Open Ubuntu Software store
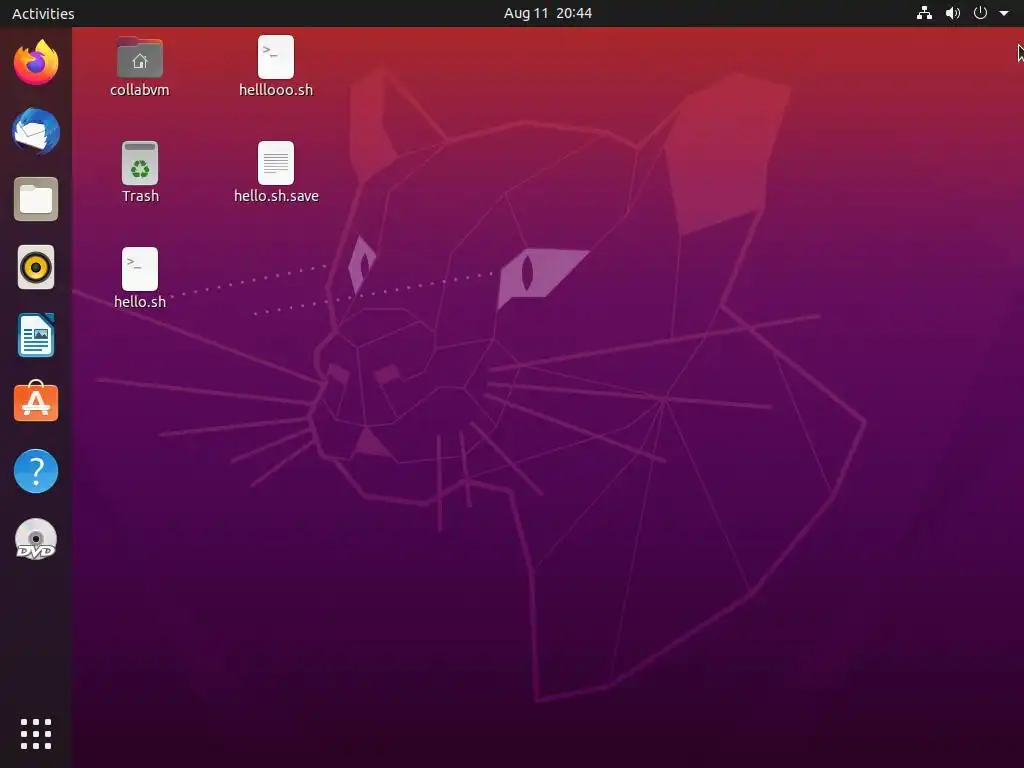1024x768 pixels. click(x=36, y=402)
